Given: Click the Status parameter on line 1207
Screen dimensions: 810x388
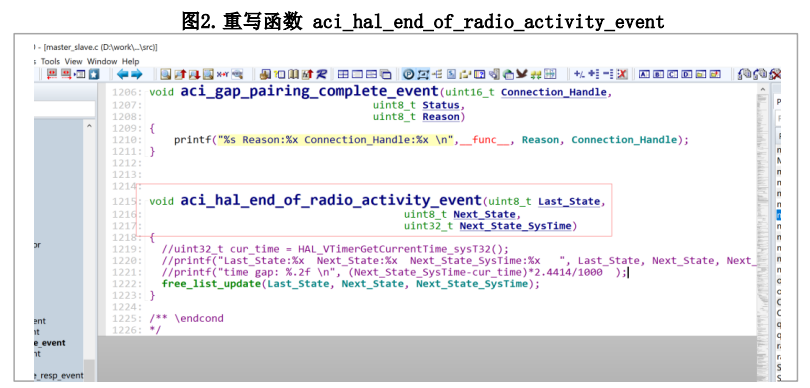Looking at the screenshot, I should [x=441, y=105].
